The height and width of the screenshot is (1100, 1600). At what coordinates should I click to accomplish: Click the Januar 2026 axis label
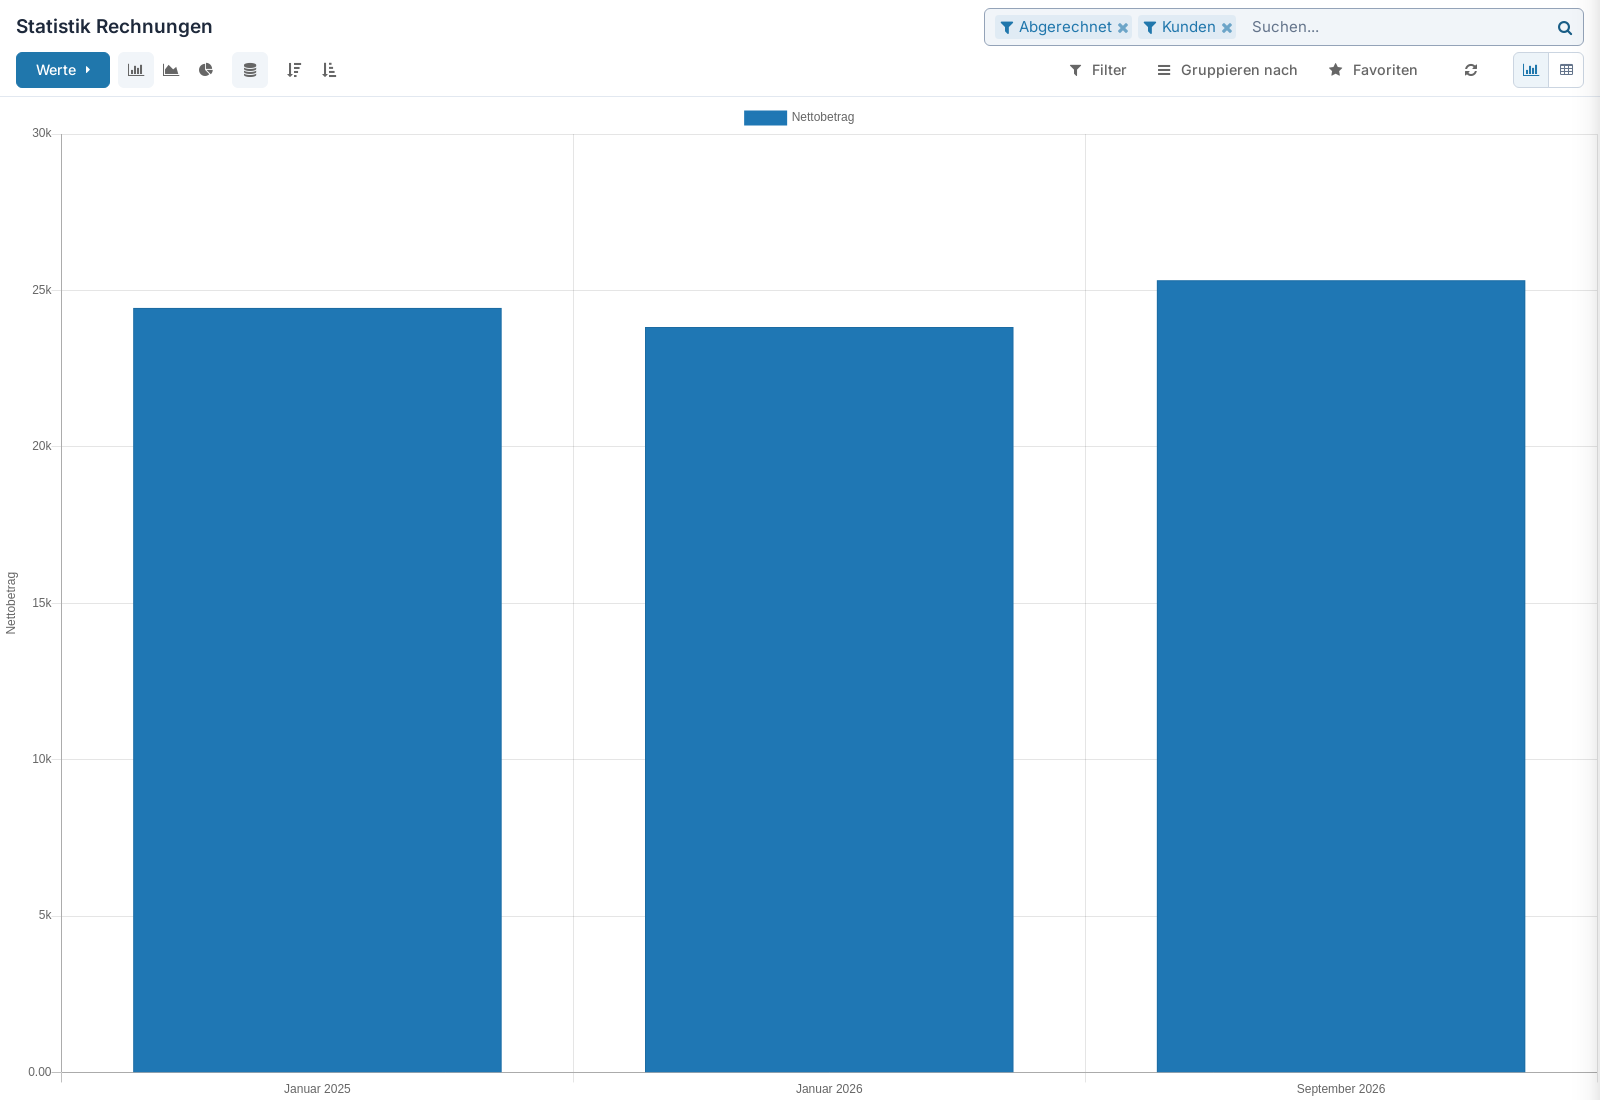[829, 1089]
